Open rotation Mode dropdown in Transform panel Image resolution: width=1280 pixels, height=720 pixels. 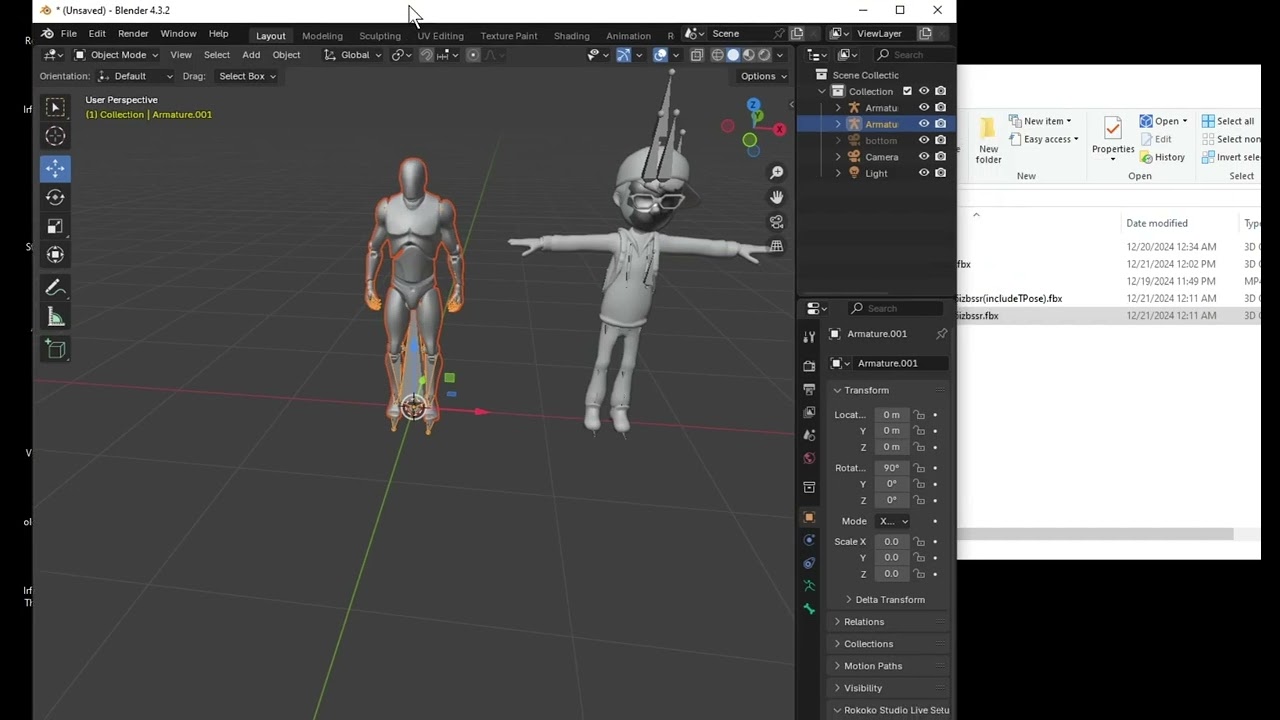pyautogui.click(x=892, y=521)
